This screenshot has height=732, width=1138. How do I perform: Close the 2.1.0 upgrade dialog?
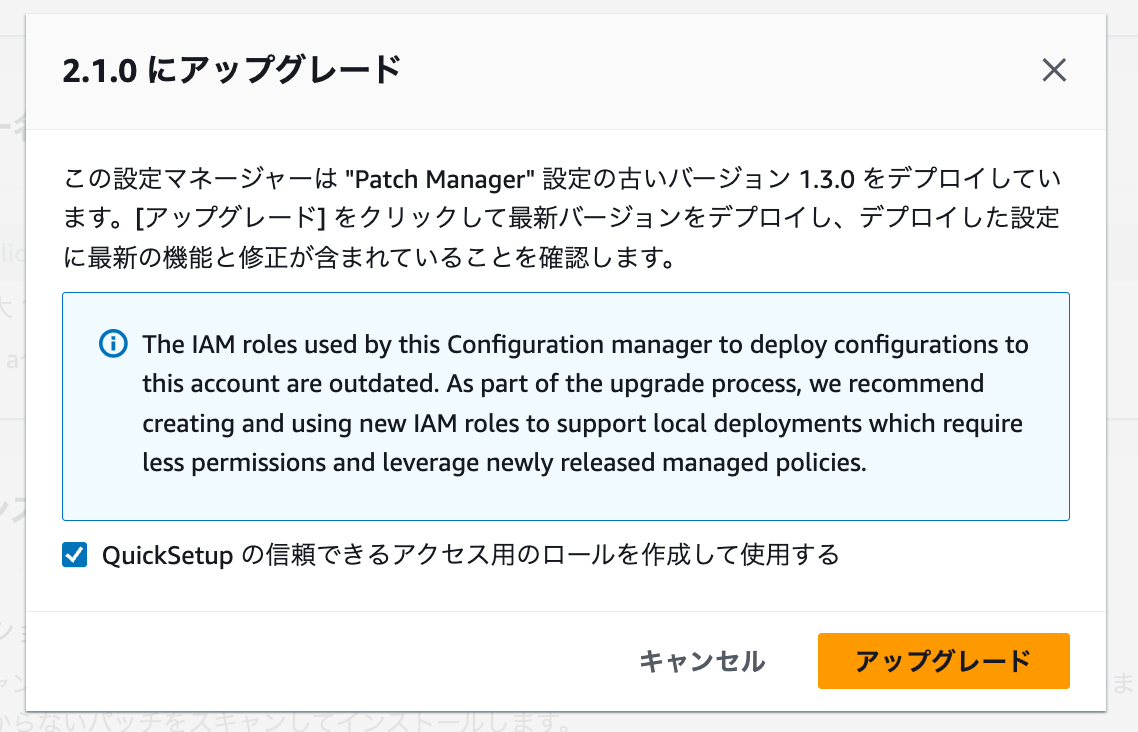click(1054, 70)
